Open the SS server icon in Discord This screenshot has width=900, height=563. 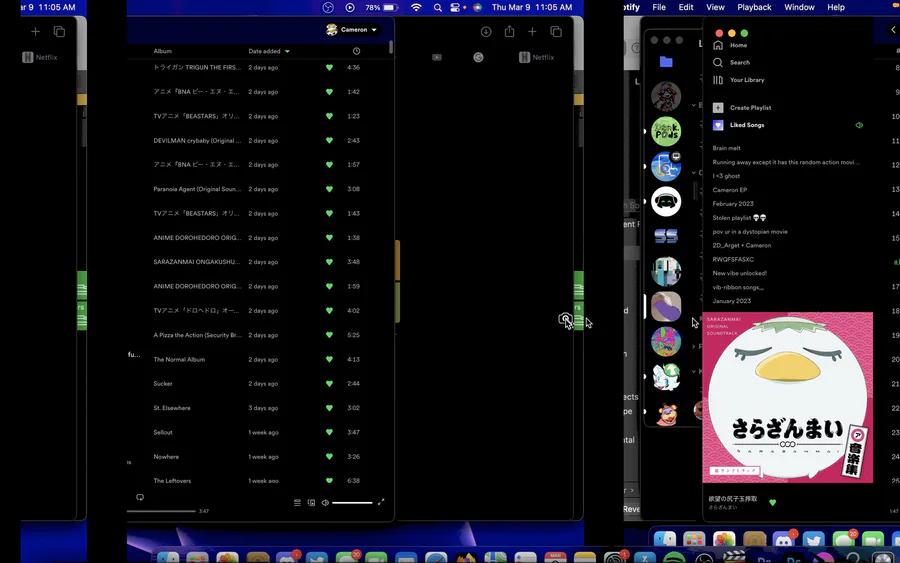666,236
